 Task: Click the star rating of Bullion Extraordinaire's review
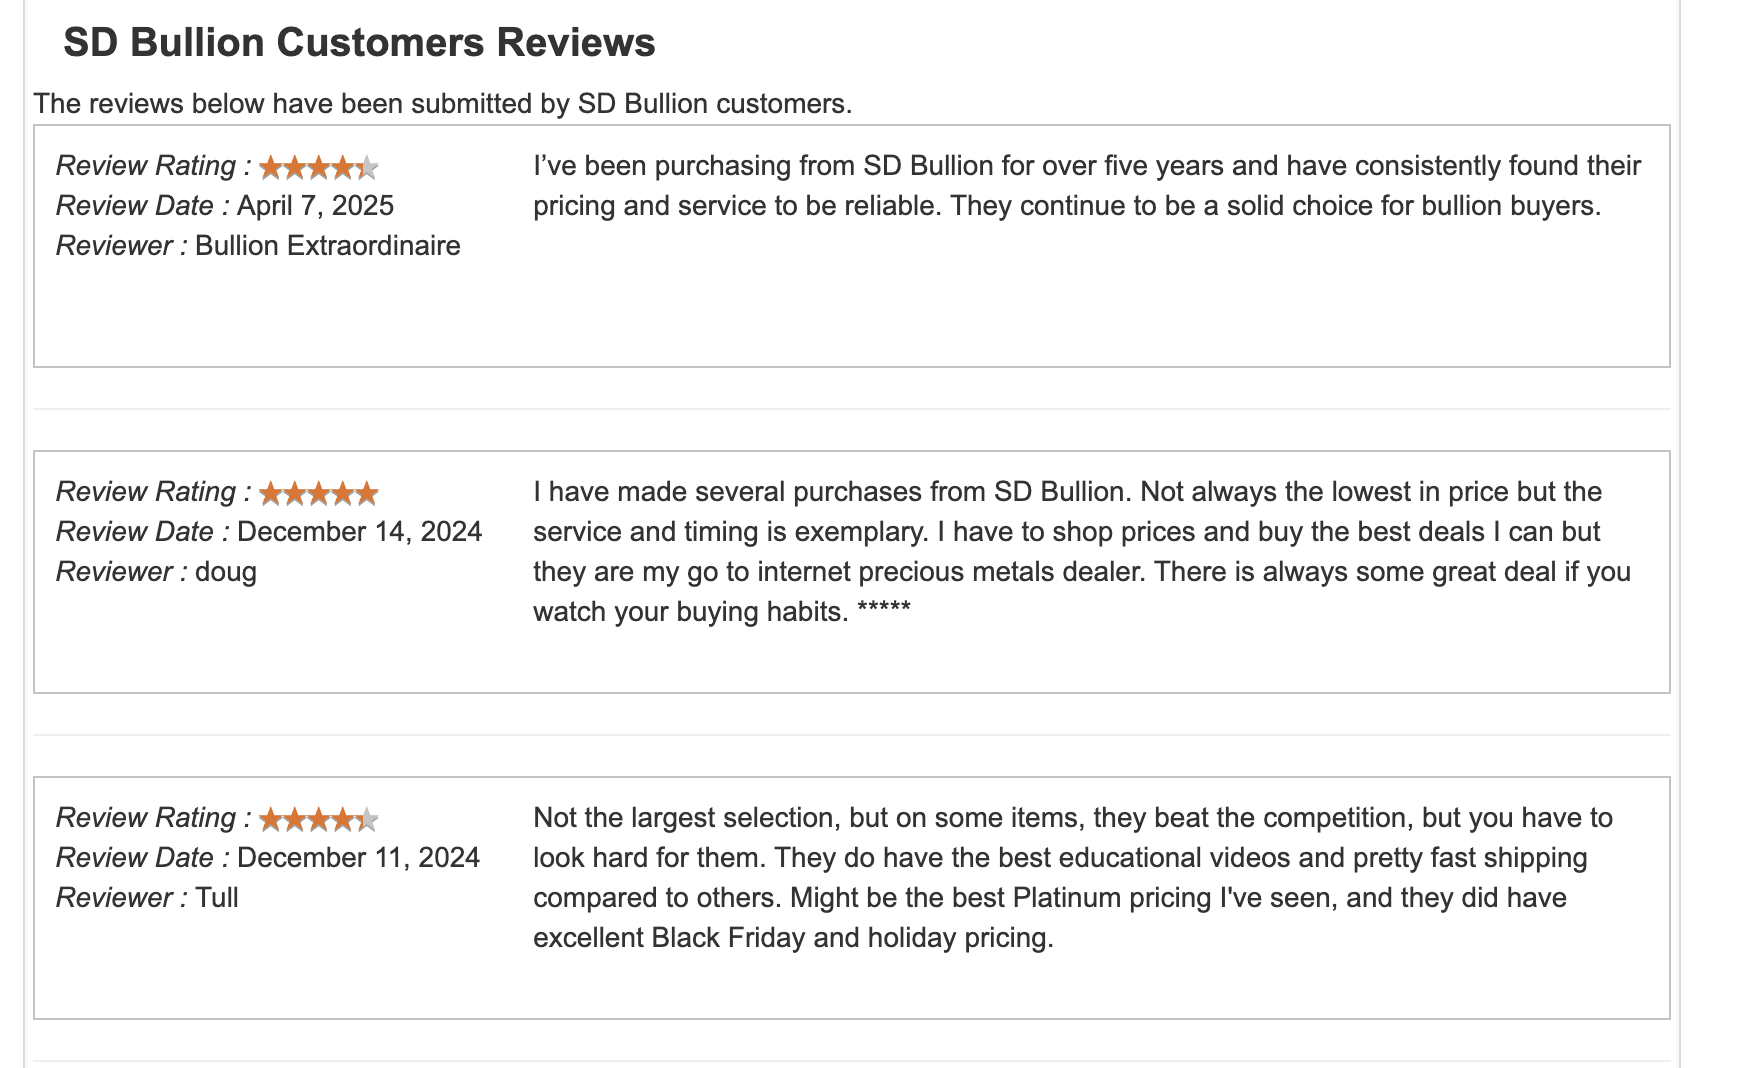coord(318,167)
